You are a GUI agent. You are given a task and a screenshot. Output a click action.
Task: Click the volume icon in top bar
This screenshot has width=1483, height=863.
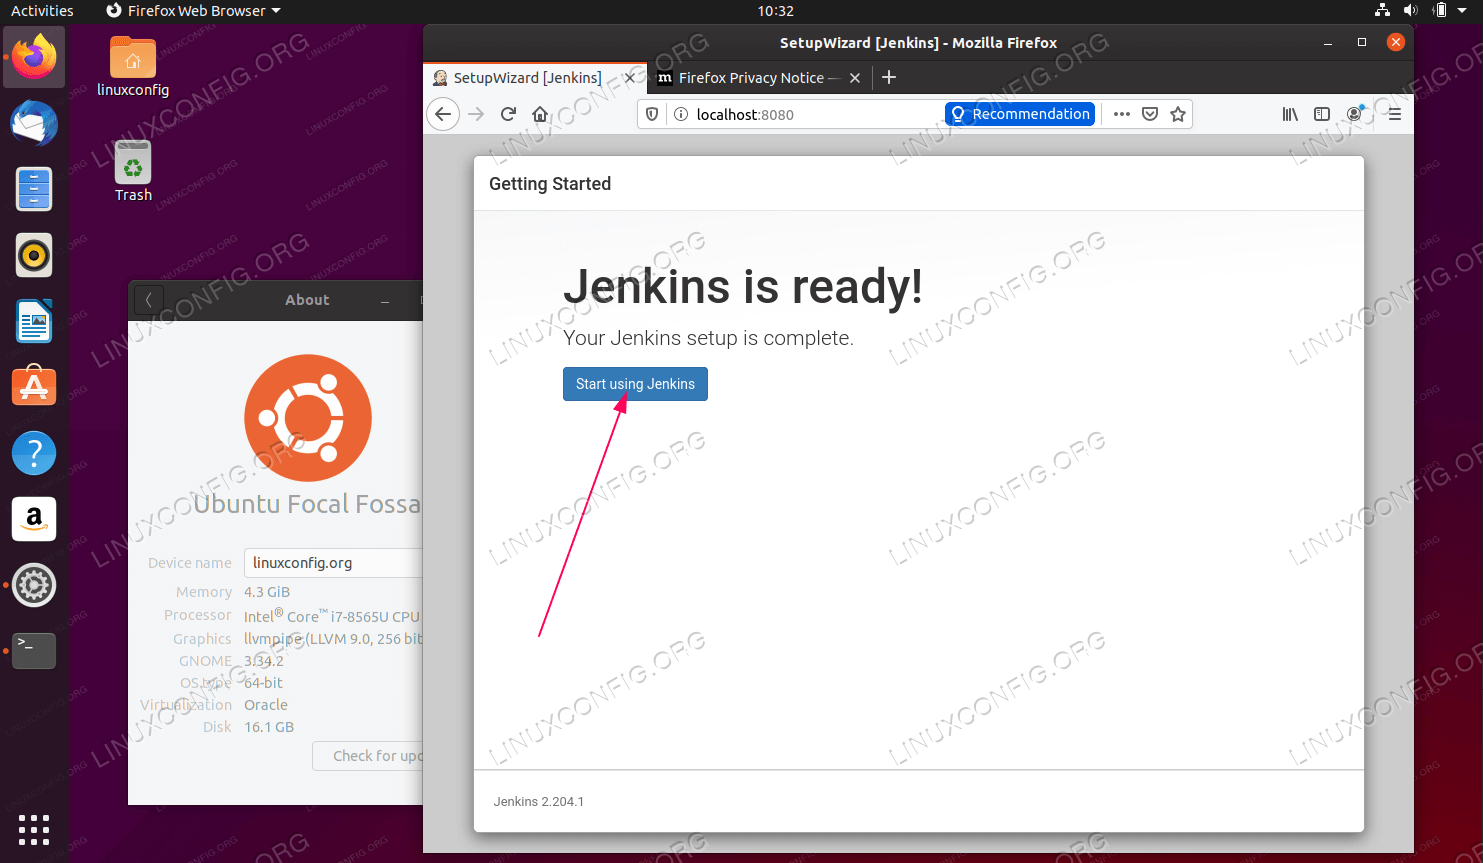coord(1410,11)
